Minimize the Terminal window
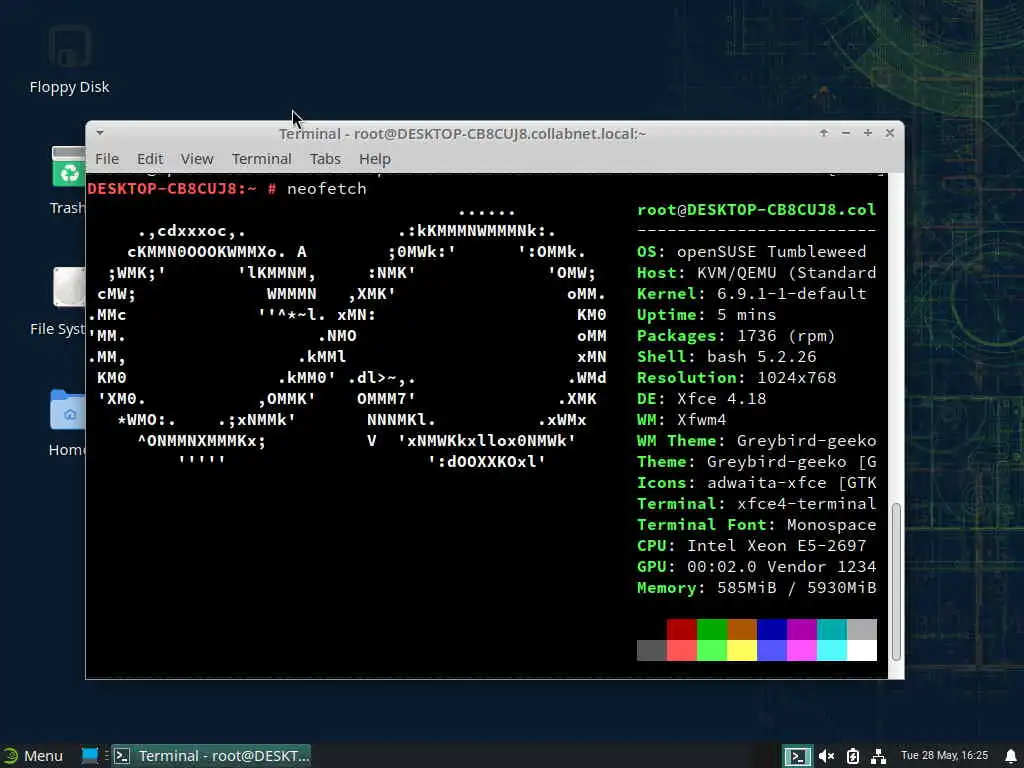This screenshot has height=768, width=1024. tap(846, 133)
